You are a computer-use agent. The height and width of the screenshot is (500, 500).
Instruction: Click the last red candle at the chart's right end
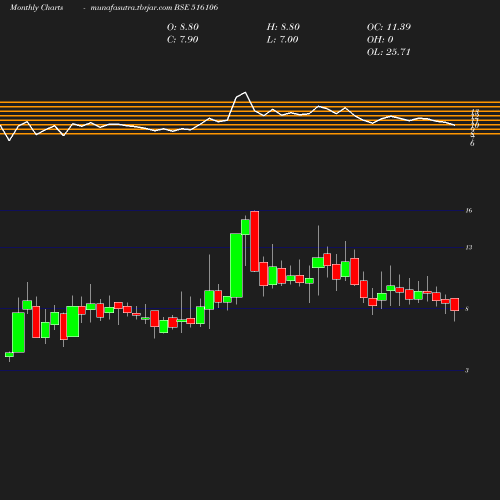[455, 304]
